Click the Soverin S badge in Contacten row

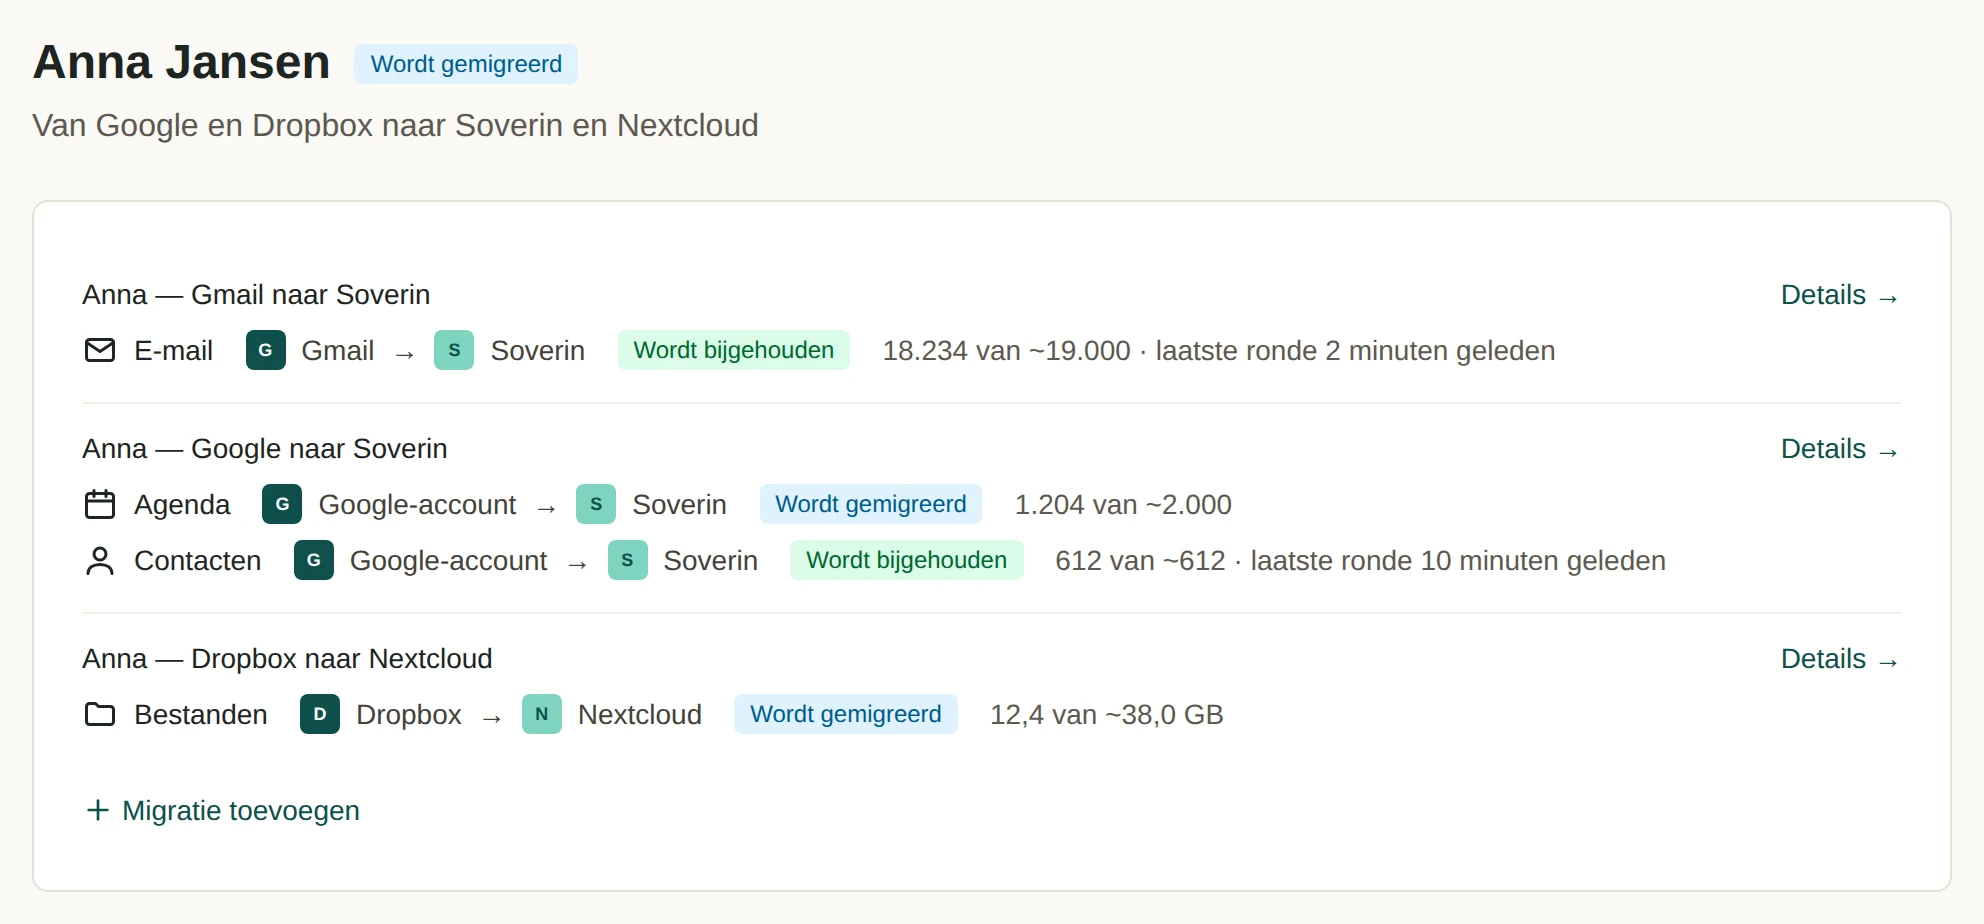coord(628,560)
